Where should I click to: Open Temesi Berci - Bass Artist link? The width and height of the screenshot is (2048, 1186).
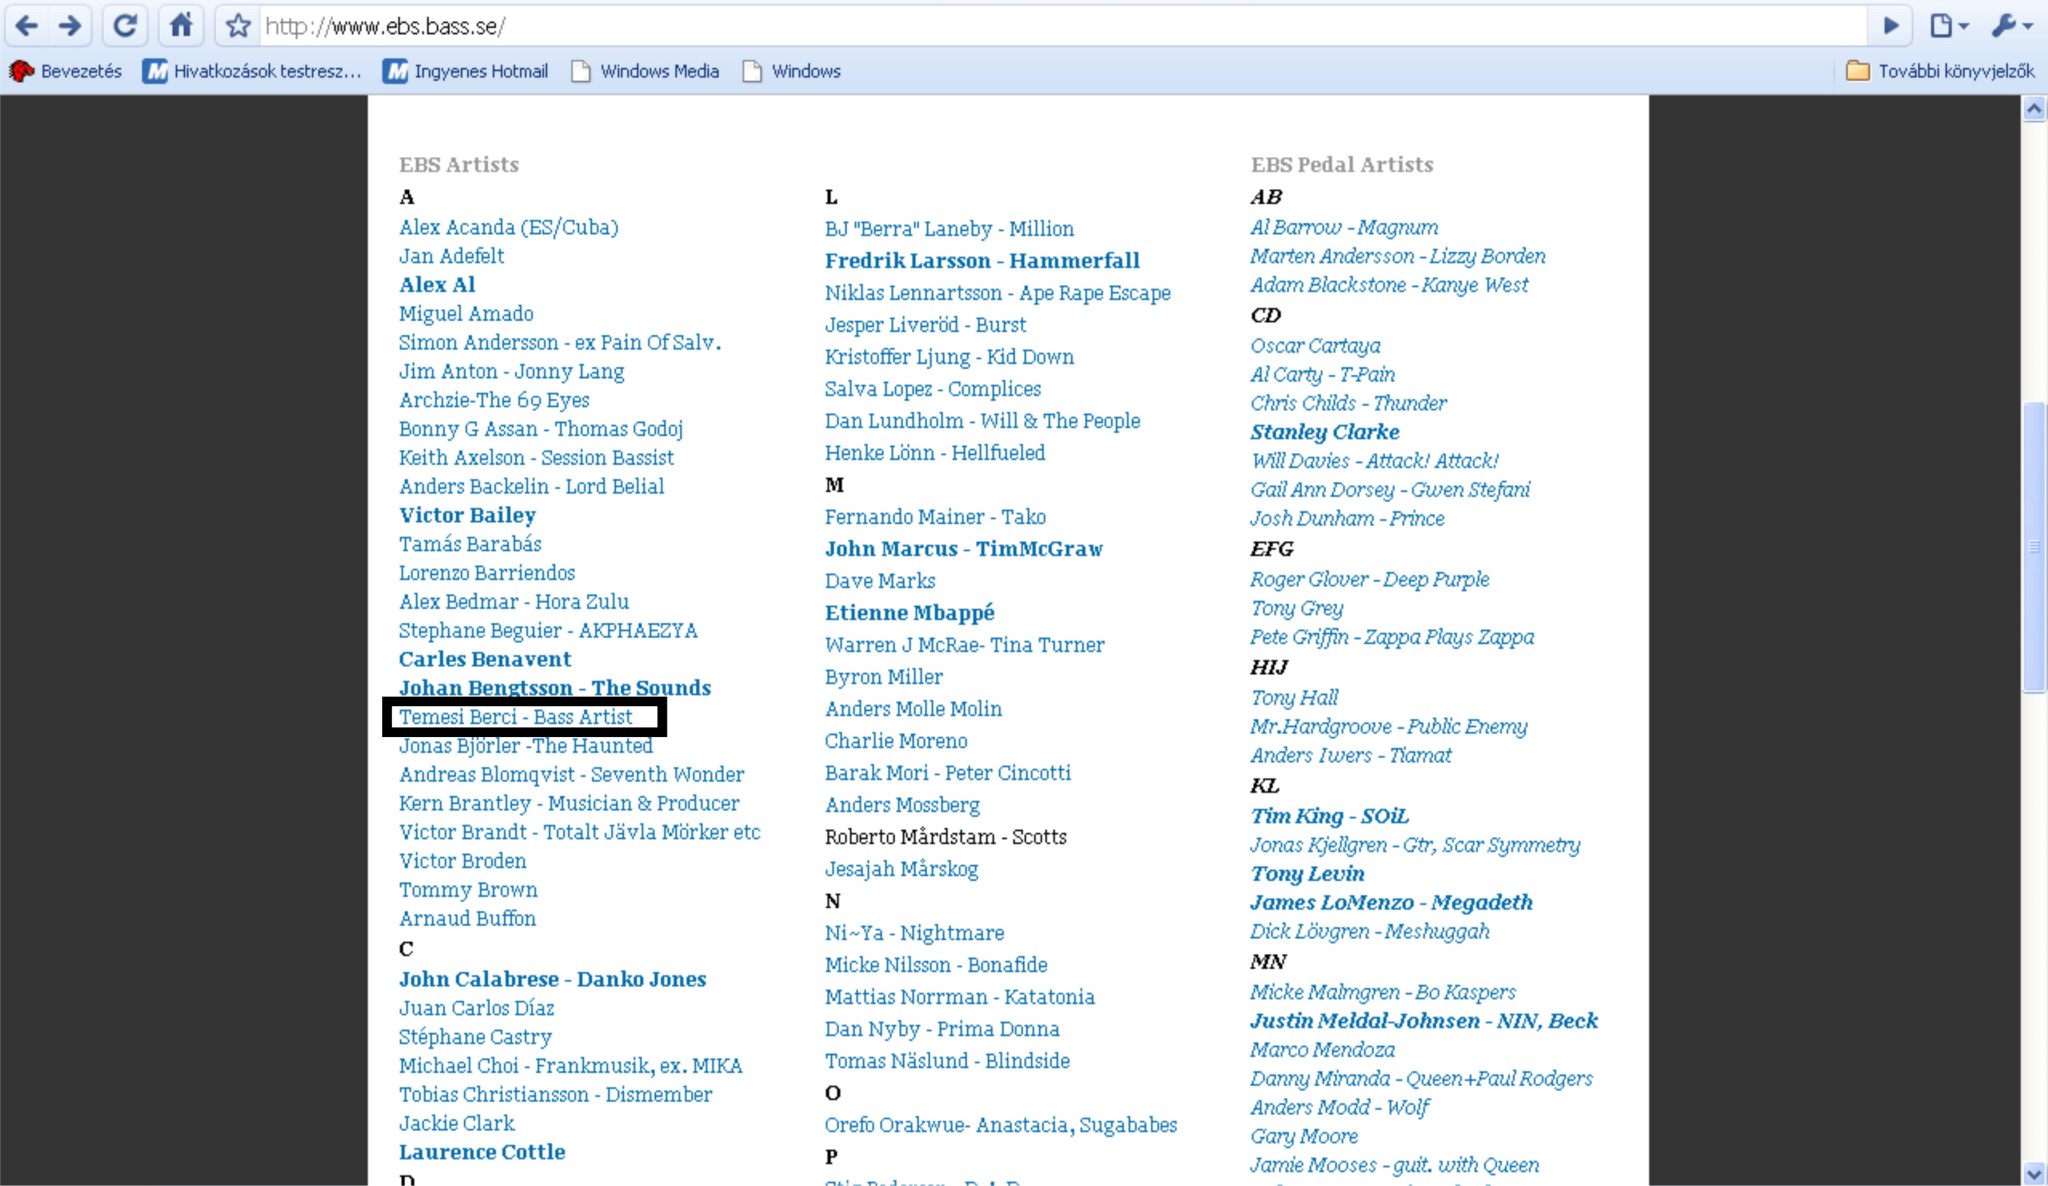coord(516,717)
